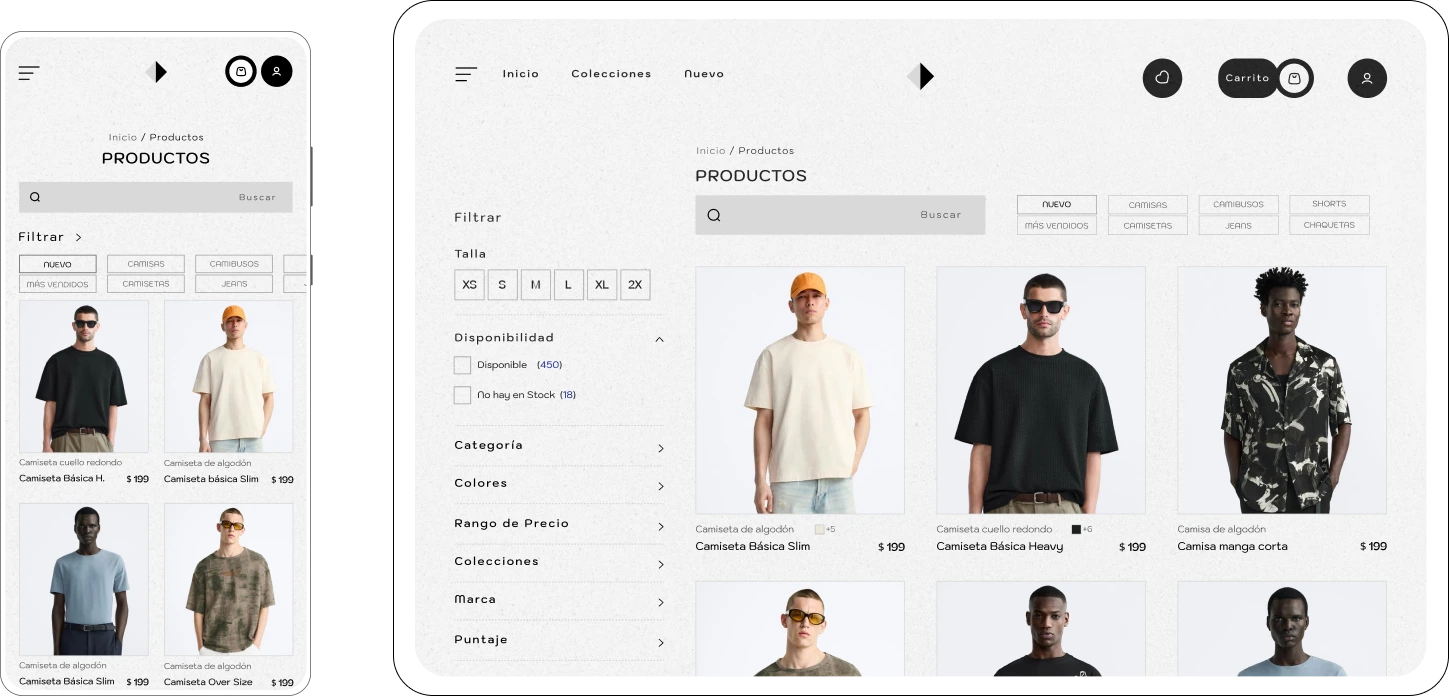
Task: Click the arrow logo in the desktop header
Action: (x=922, y=75)
